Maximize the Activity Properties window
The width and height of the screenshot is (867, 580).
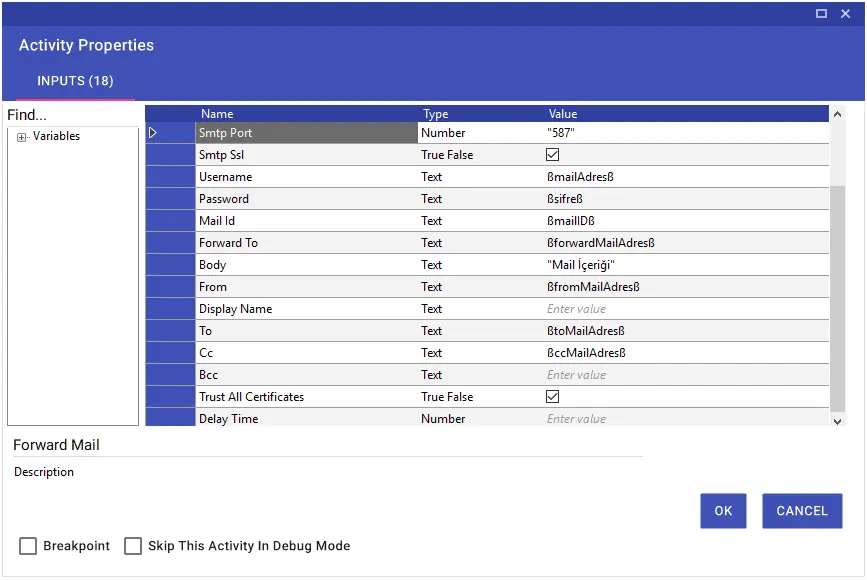821,13
